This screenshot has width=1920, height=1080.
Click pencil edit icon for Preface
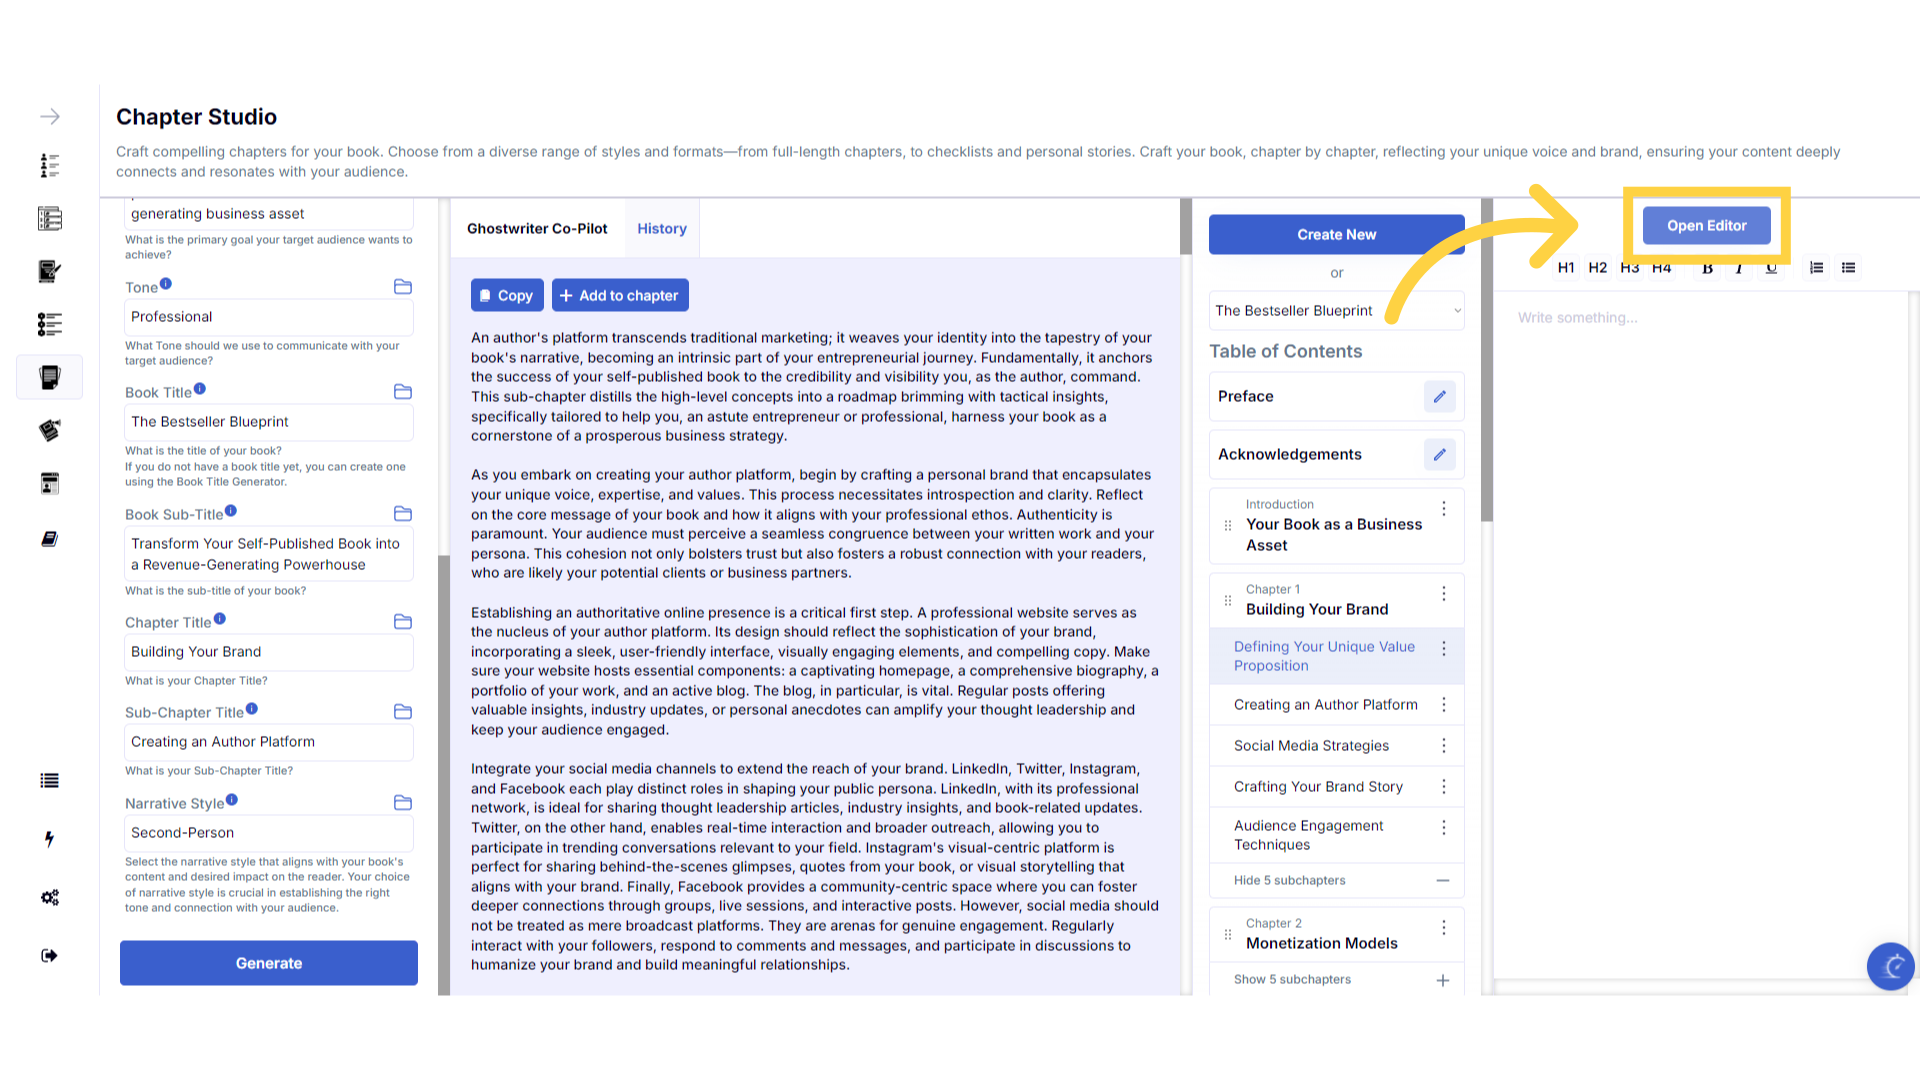1439,397
